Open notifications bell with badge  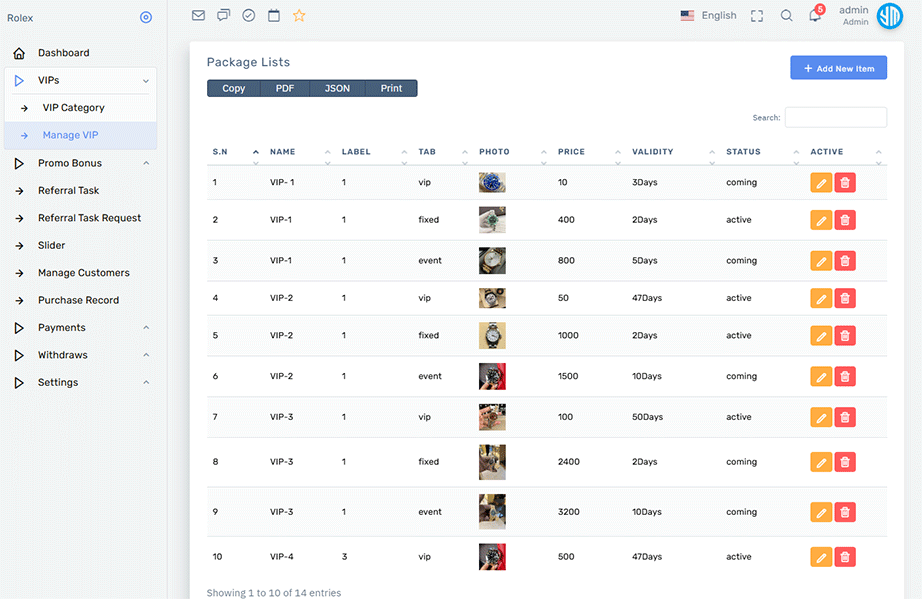tap(815, 16)
